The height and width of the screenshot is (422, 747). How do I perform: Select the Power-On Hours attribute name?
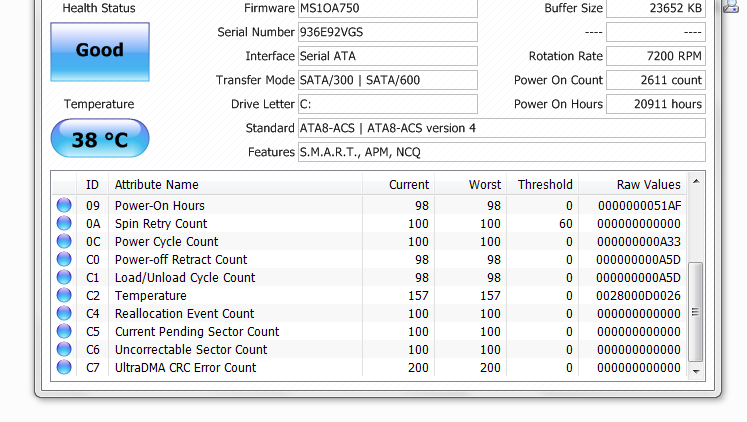pyautogui.click(x=160, y=206)
